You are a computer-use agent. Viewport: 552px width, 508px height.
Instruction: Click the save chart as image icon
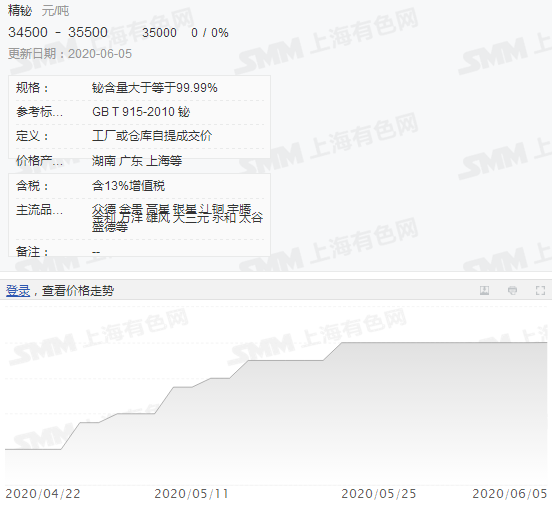[484, 290]
